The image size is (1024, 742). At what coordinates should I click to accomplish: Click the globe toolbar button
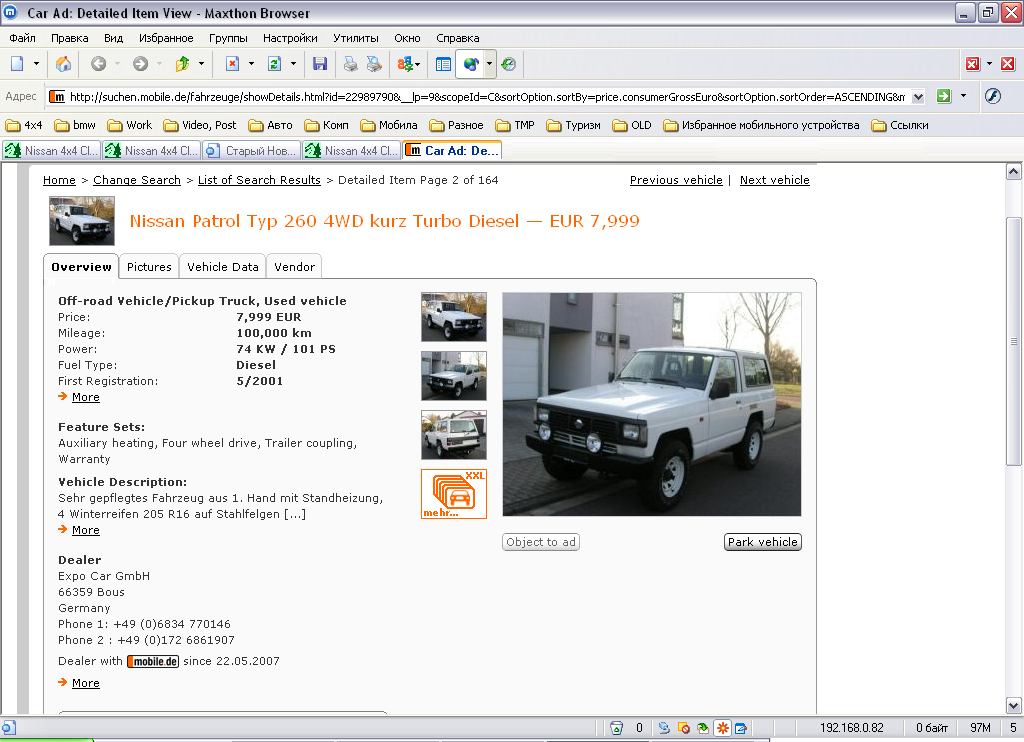click(471, 63)
